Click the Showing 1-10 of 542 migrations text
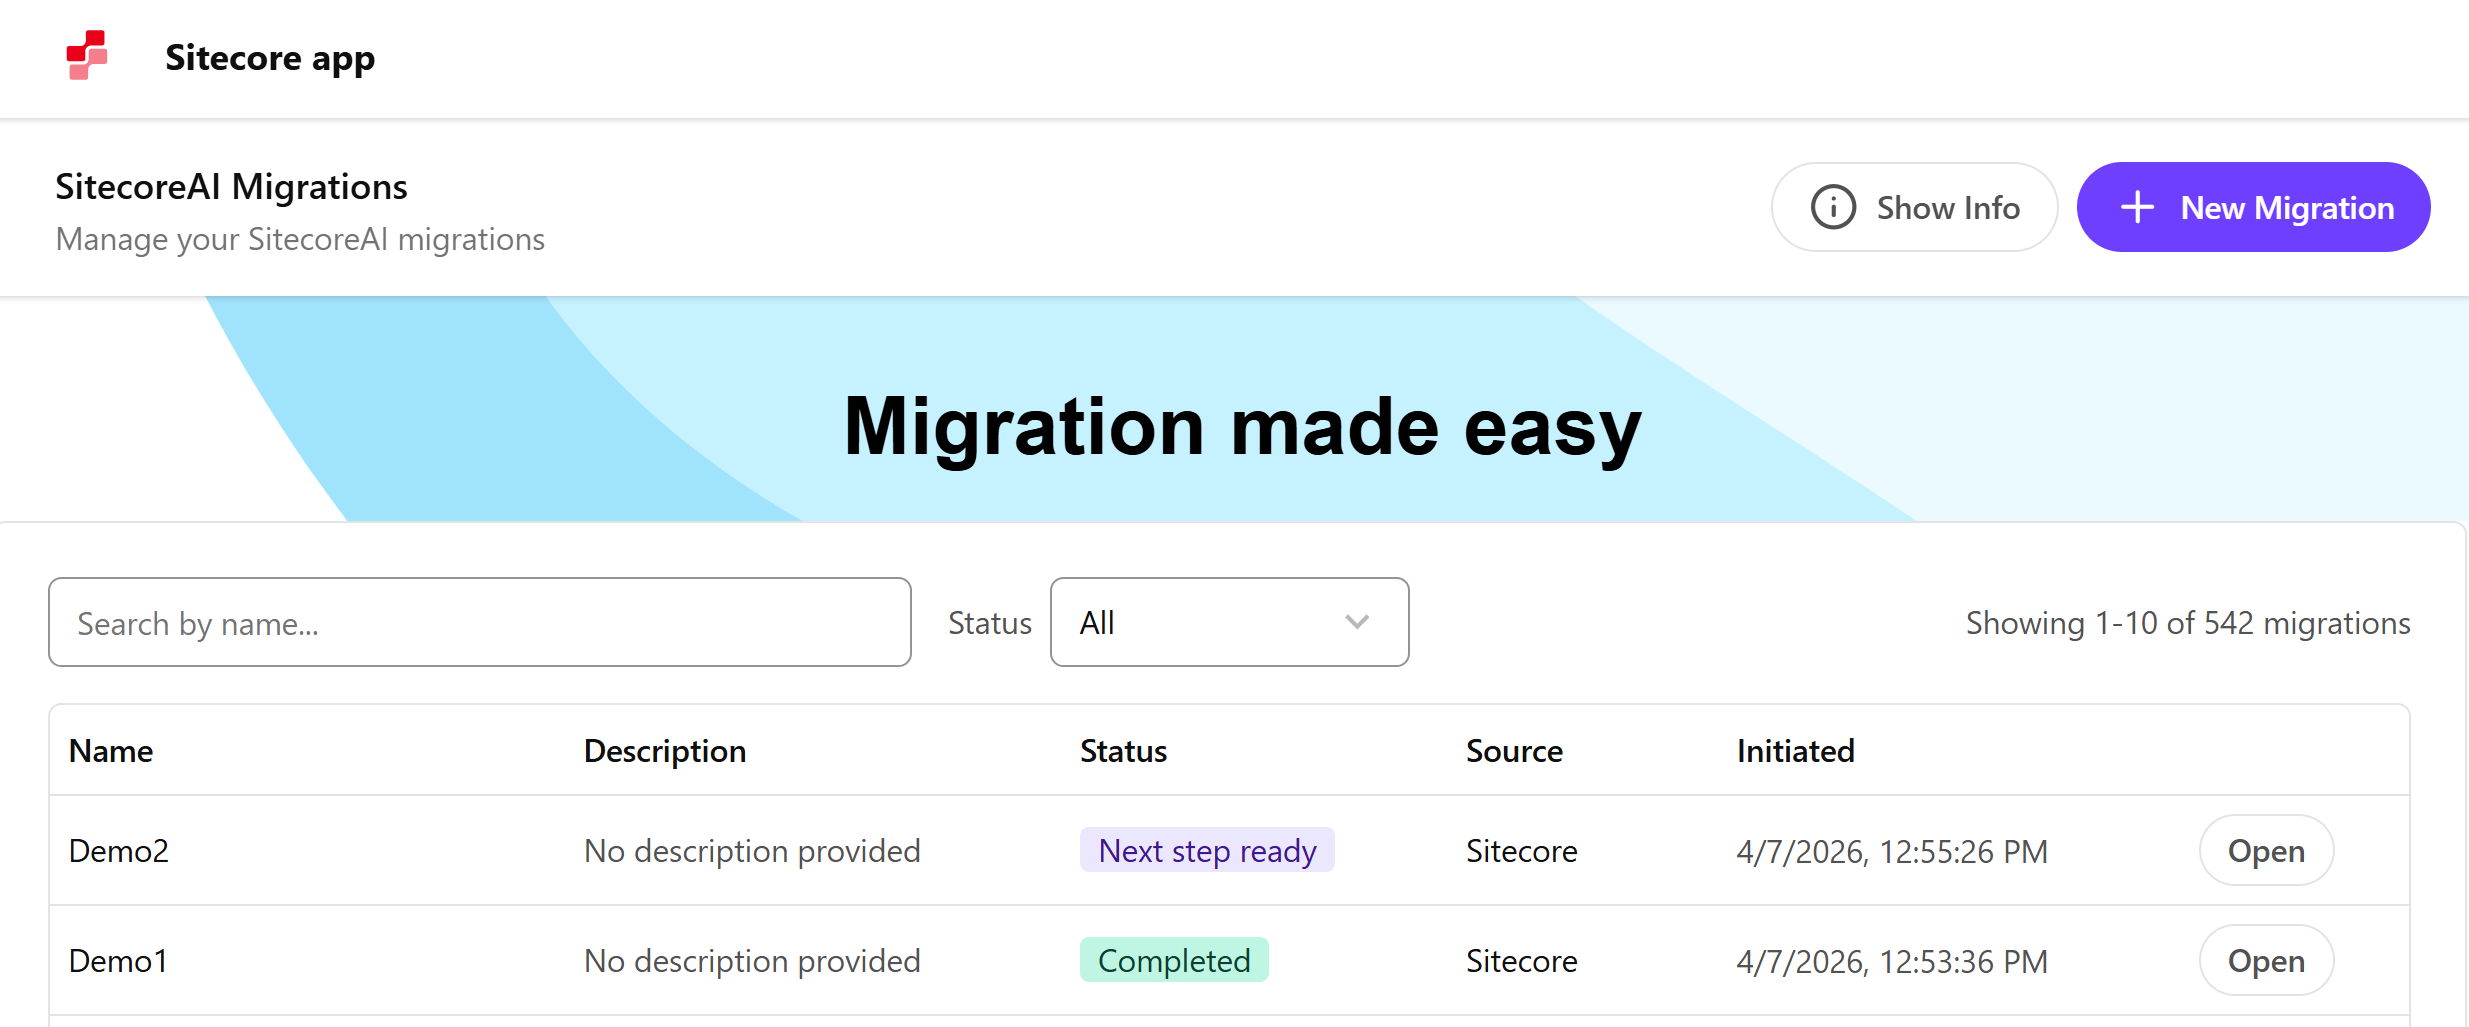2469x1027 pixels. (x=2188, y=623)
